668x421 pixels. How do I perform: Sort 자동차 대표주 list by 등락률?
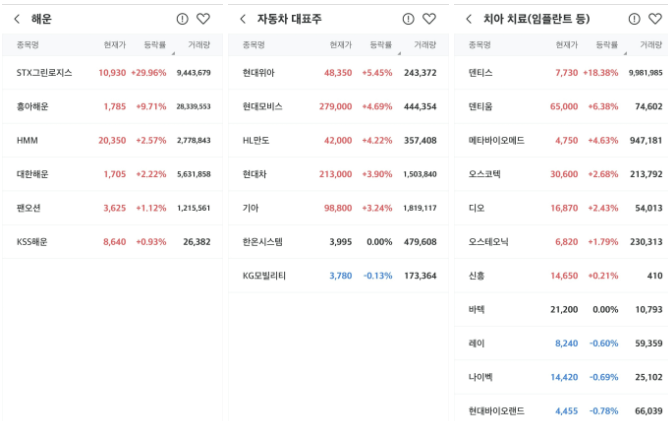point(380,45)
